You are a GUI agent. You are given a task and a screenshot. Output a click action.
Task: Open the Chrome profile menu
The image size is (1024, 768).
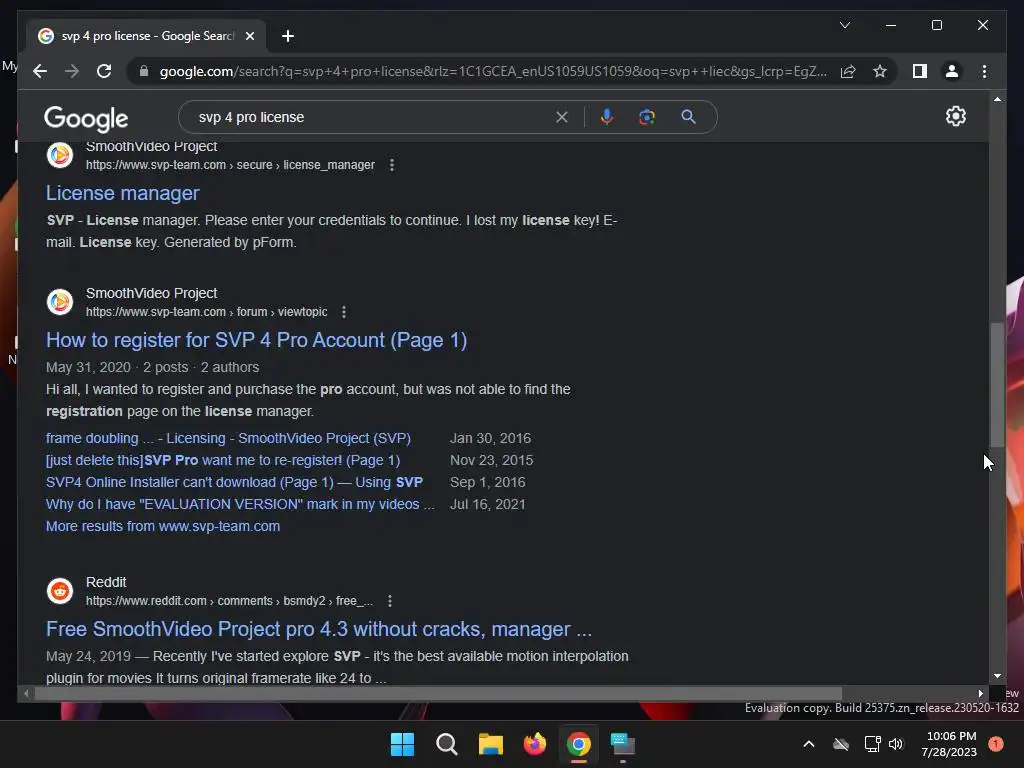[952, 71]
